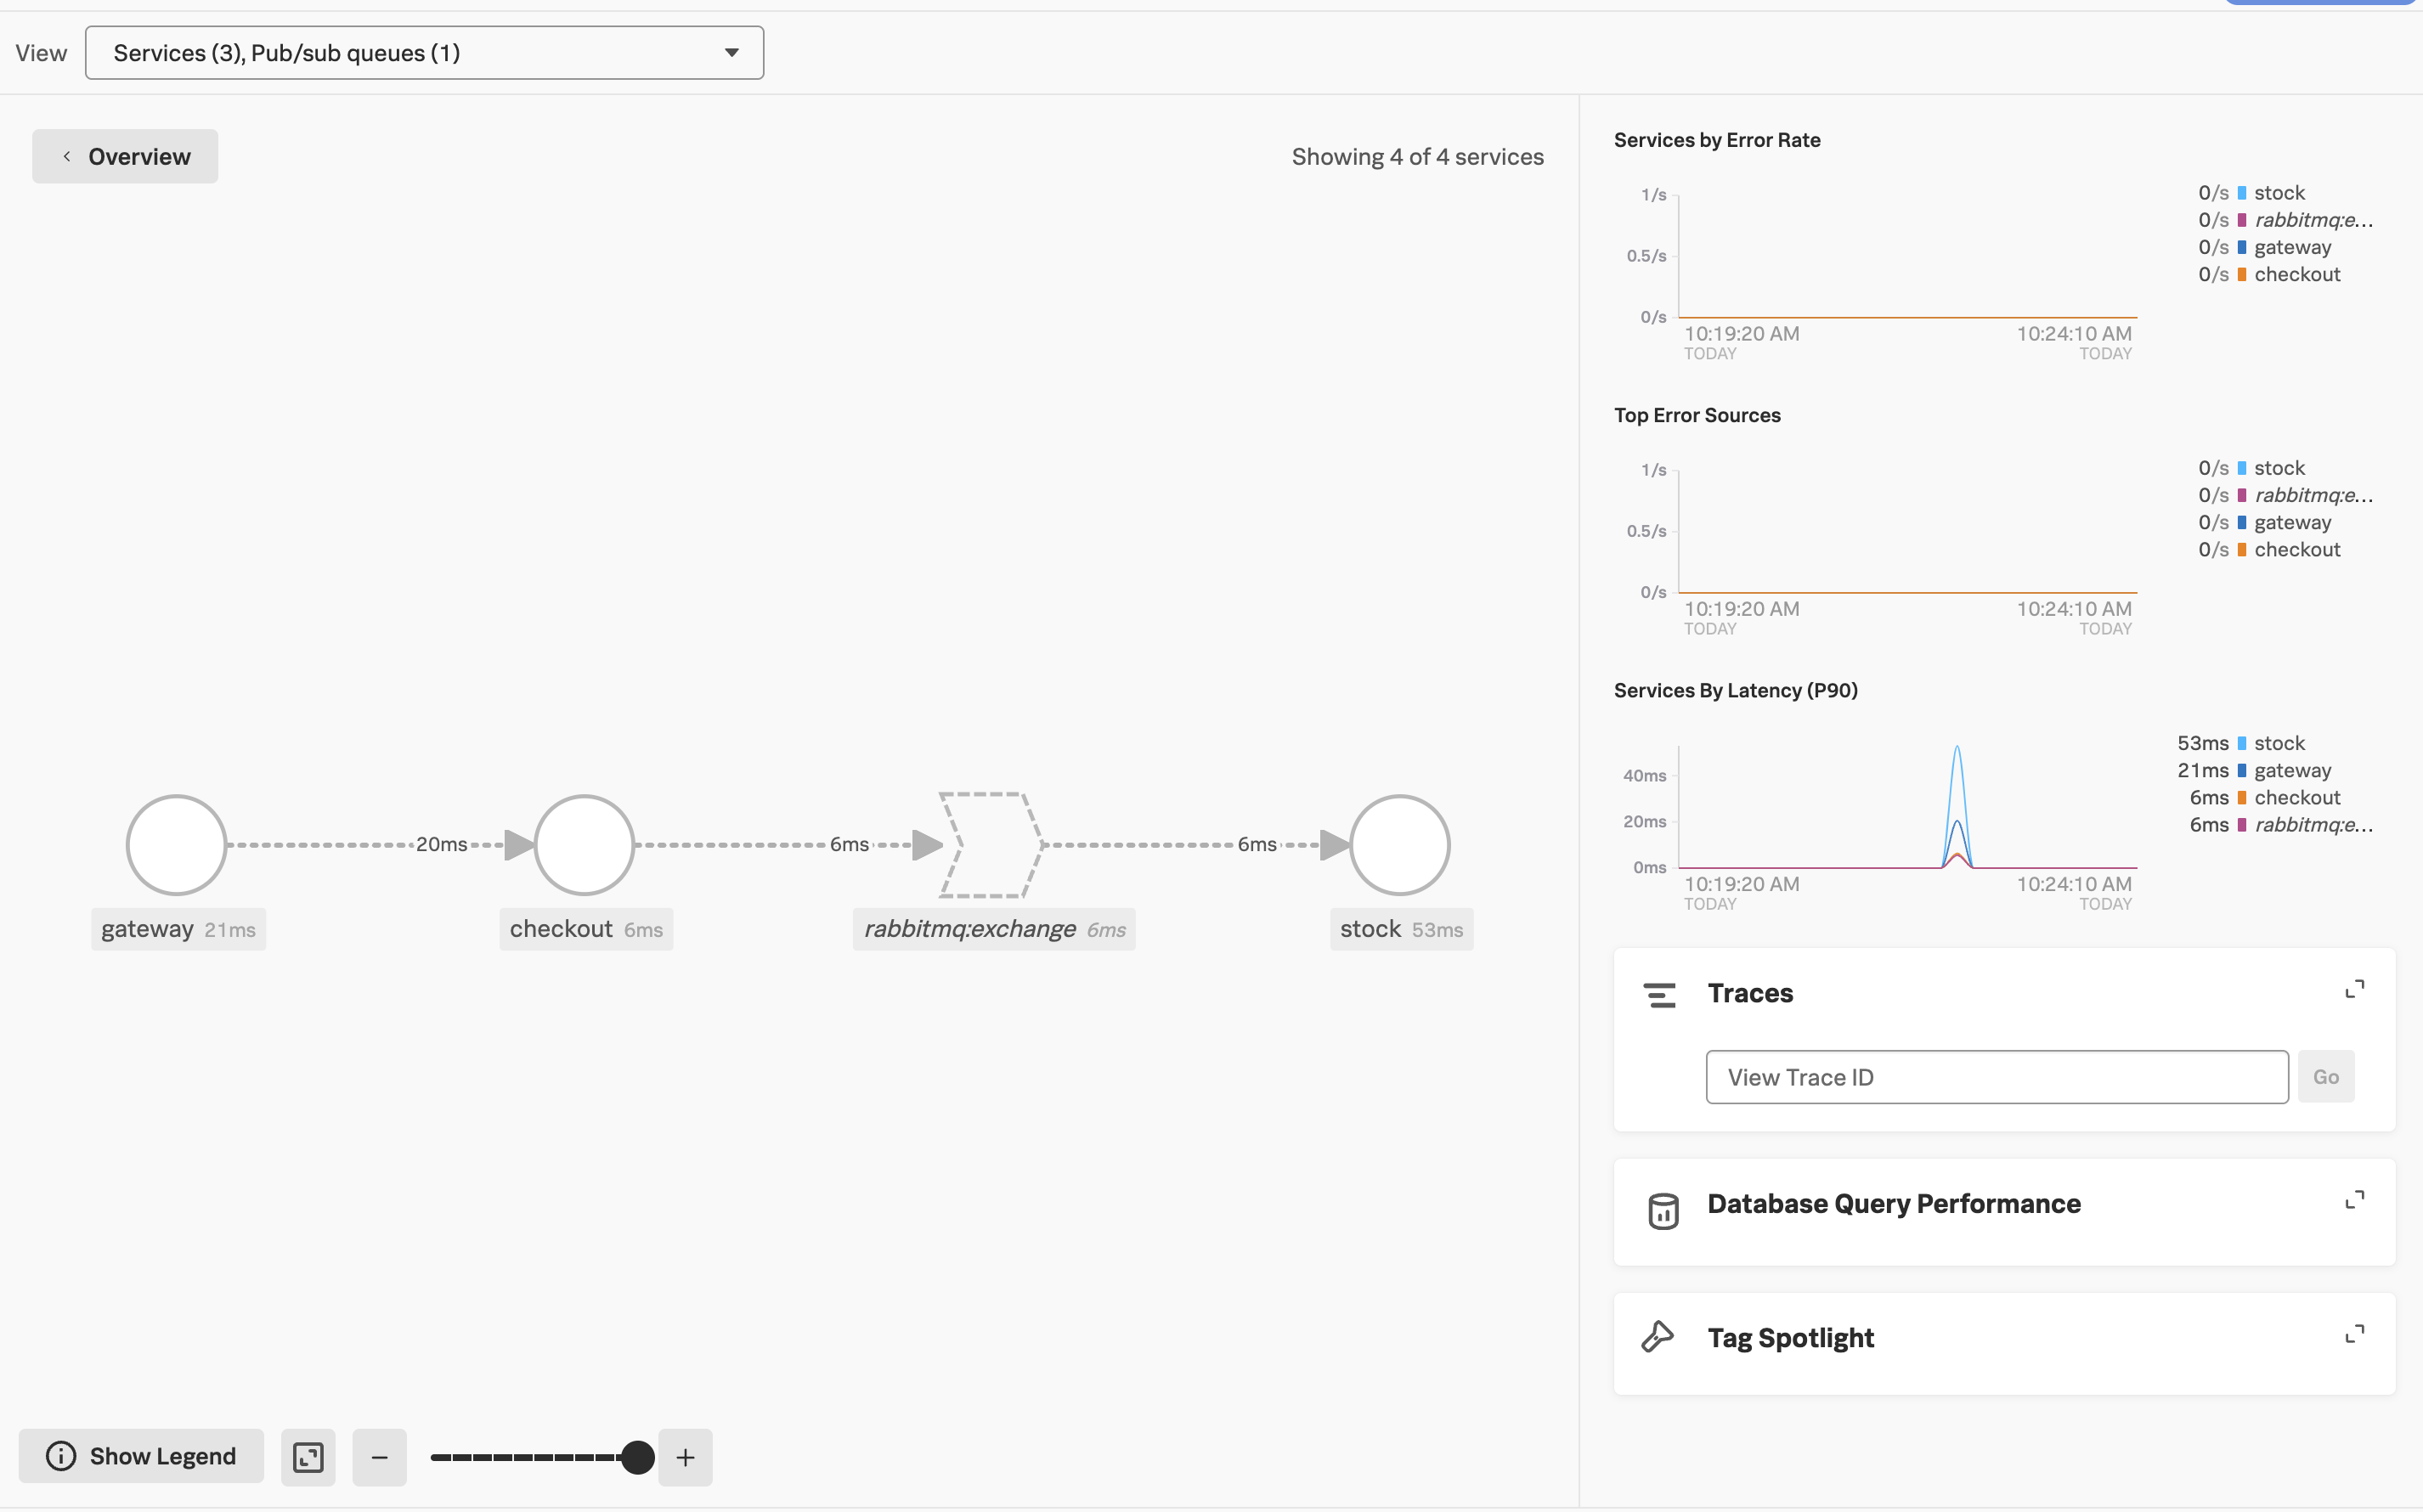Image resolution: width=2423 pixels, height=1512 pixels.
Task: Click Show Legend button
Action: 141,1456
